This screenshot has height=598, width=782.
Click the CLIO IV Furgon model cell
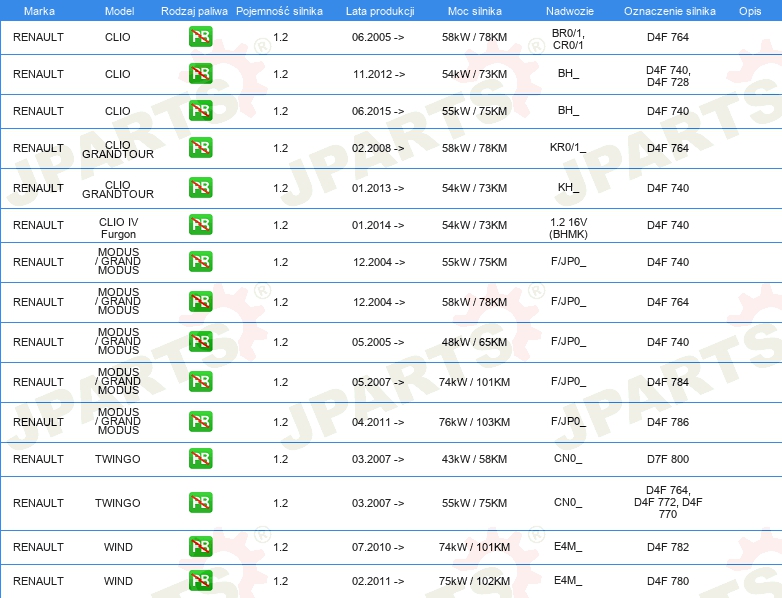[118, 228]
